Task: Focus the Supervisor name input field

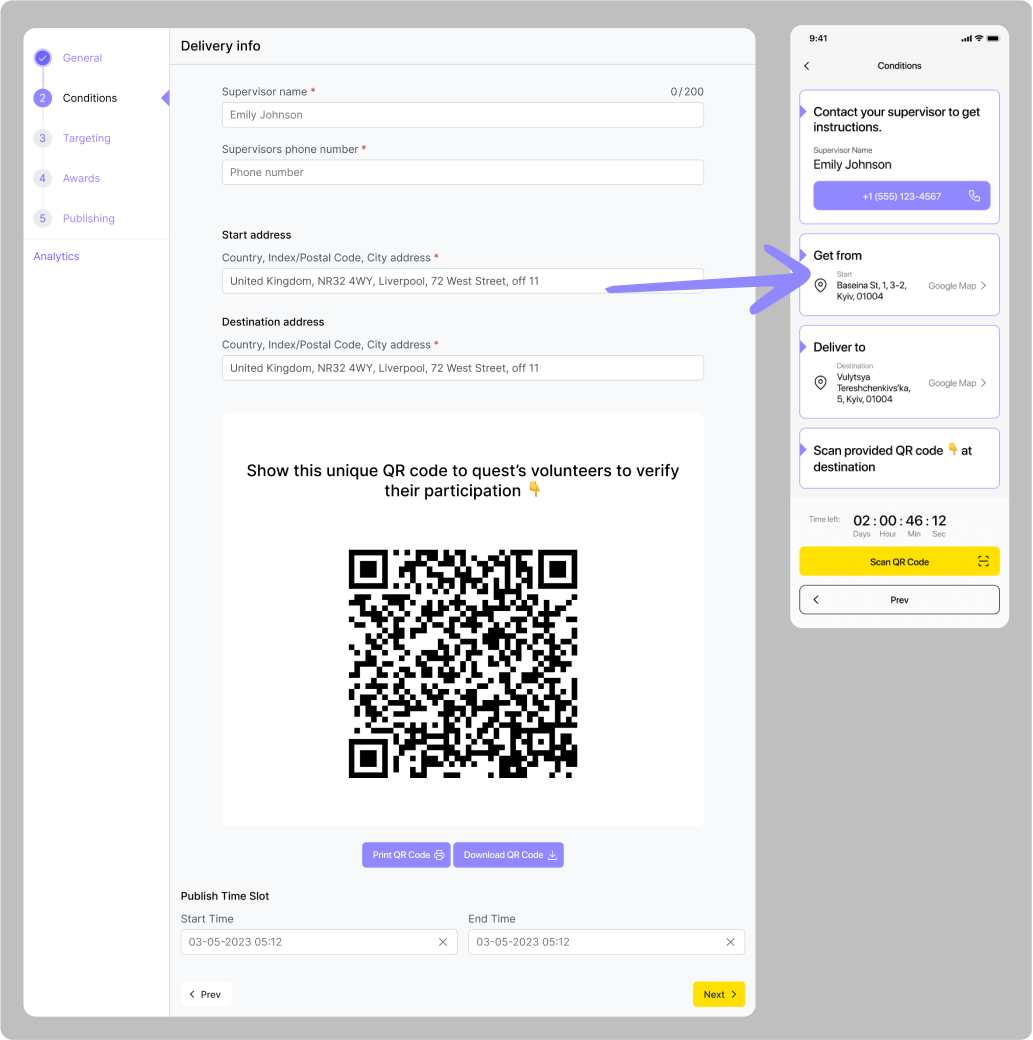Action: [462, 115]
